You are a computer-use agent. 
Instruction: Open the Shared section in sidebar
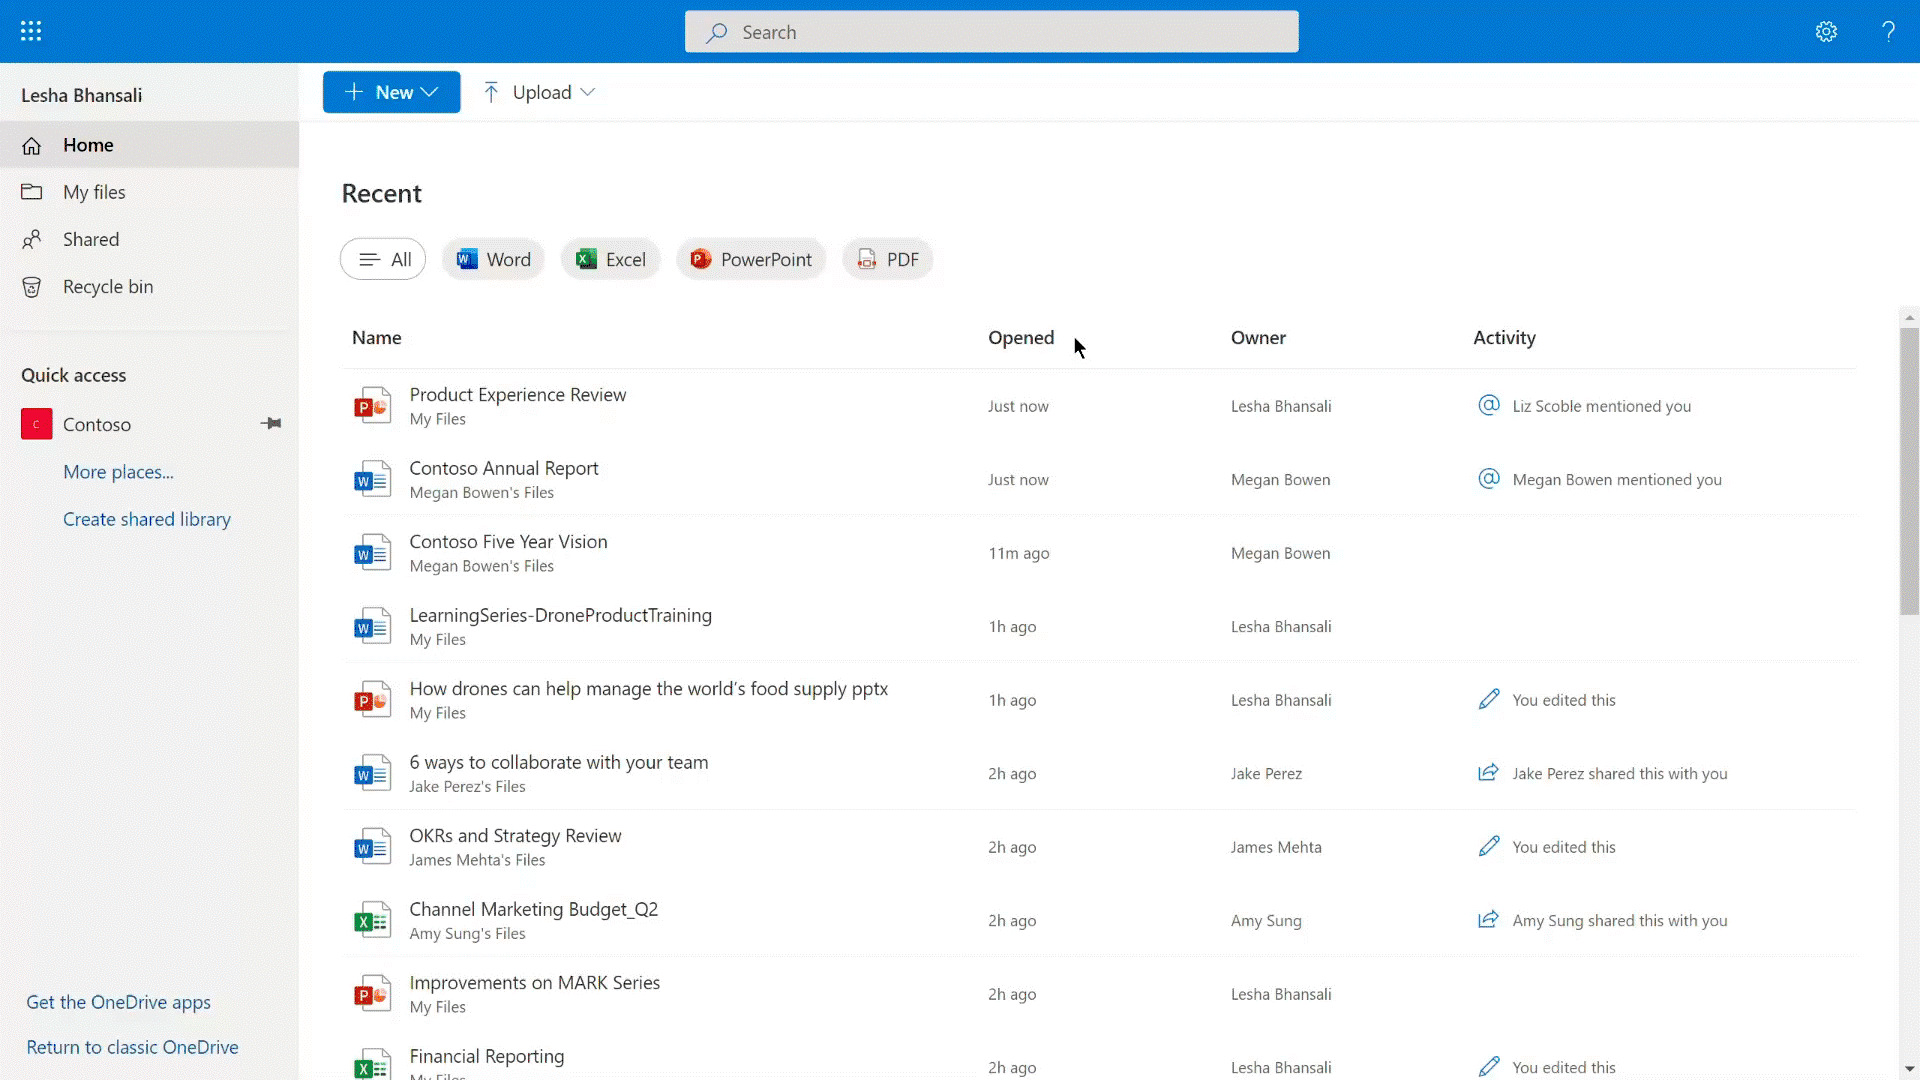coord(90,240)
